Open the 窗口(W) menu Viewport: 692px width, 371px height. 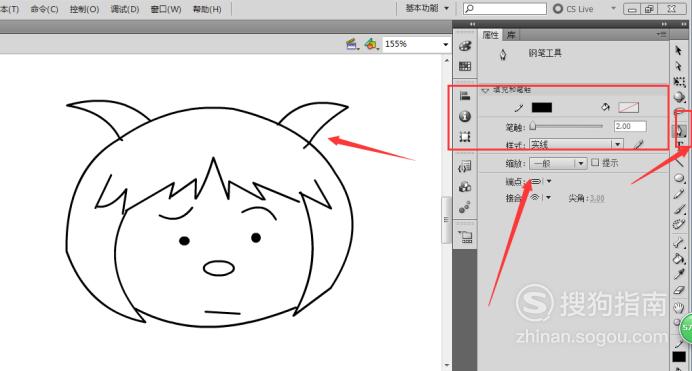pos(165,9)
